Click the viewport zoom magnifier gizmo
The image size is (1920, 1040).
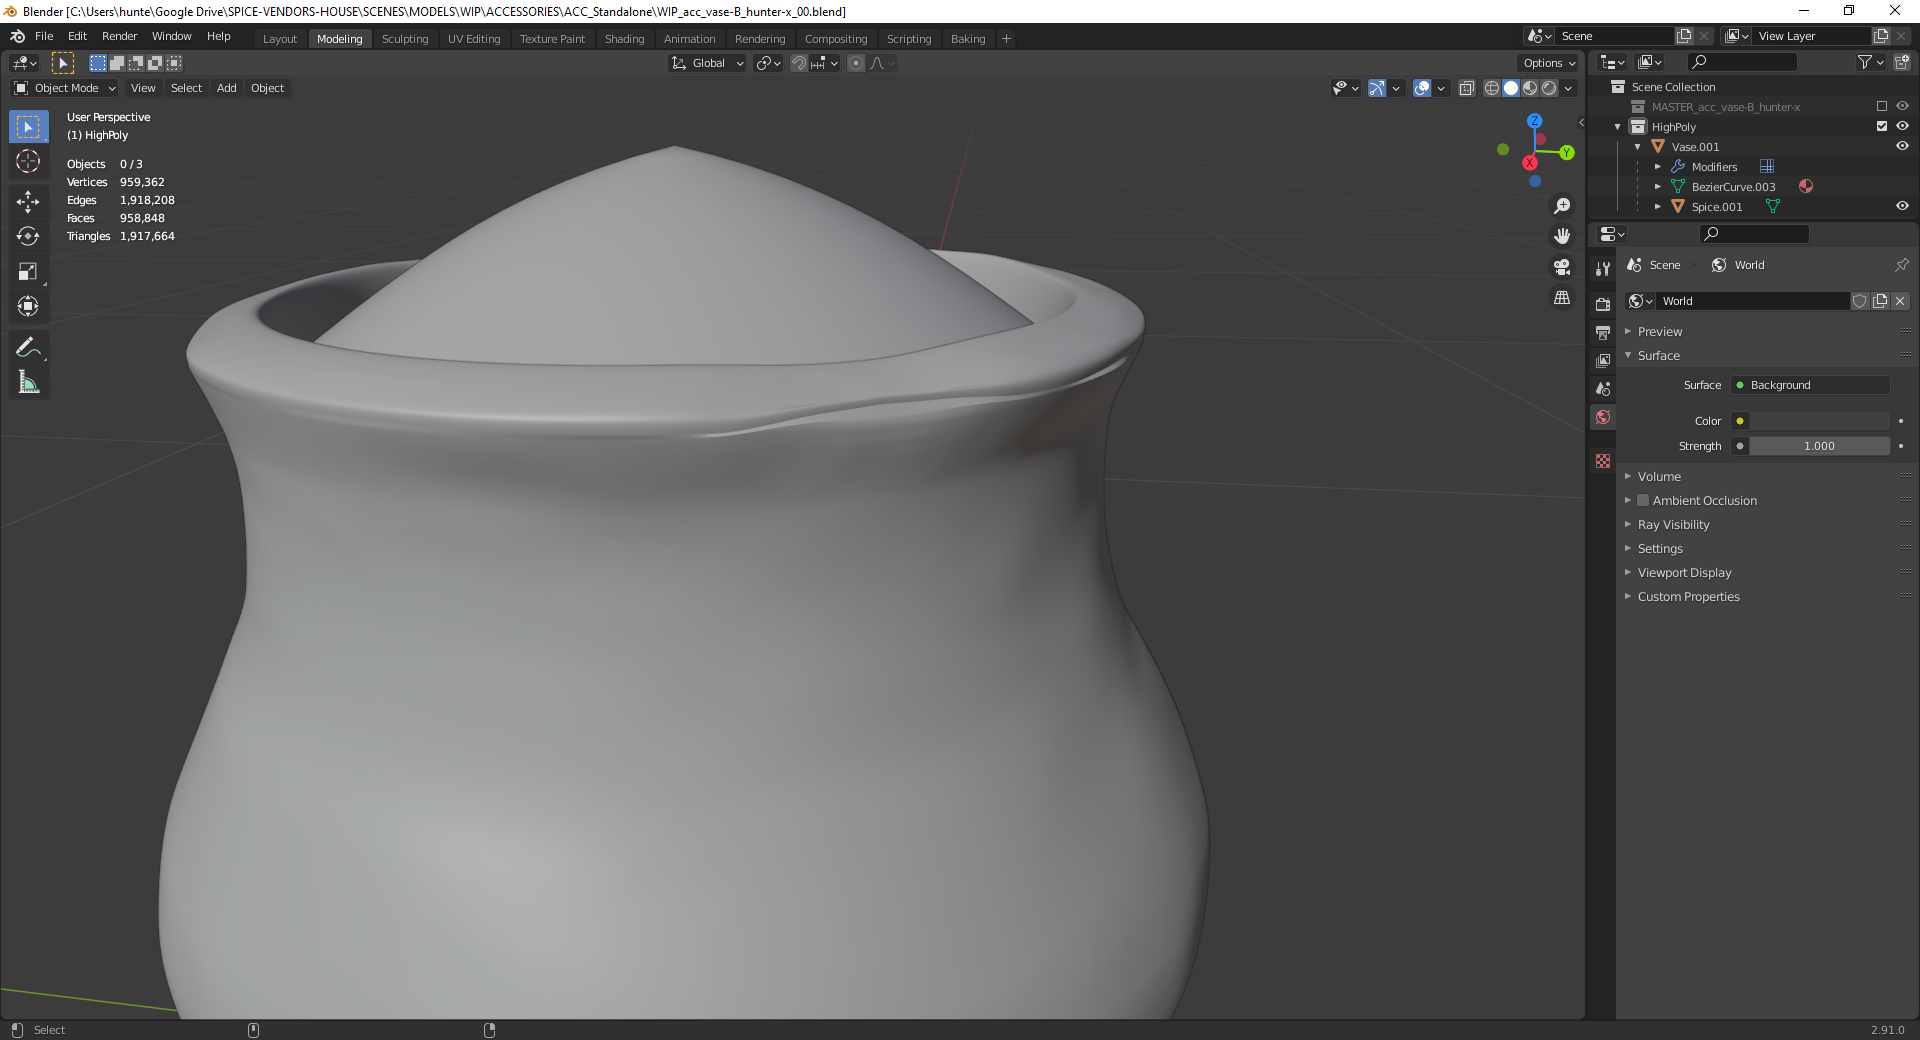tap(1562, 206)
